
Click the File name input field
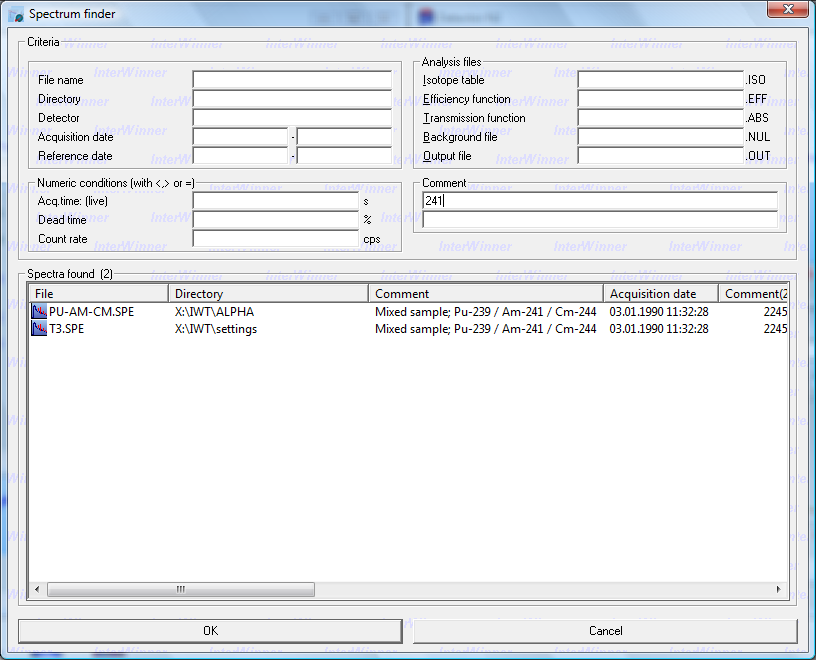click(292, 80)
